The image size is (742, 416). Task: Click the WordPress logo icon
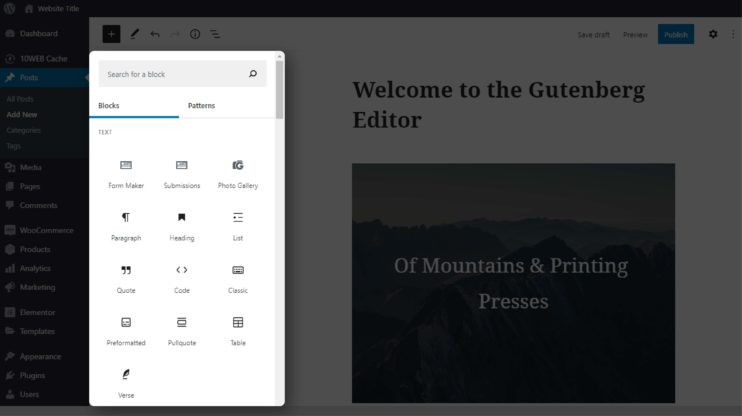9,9
